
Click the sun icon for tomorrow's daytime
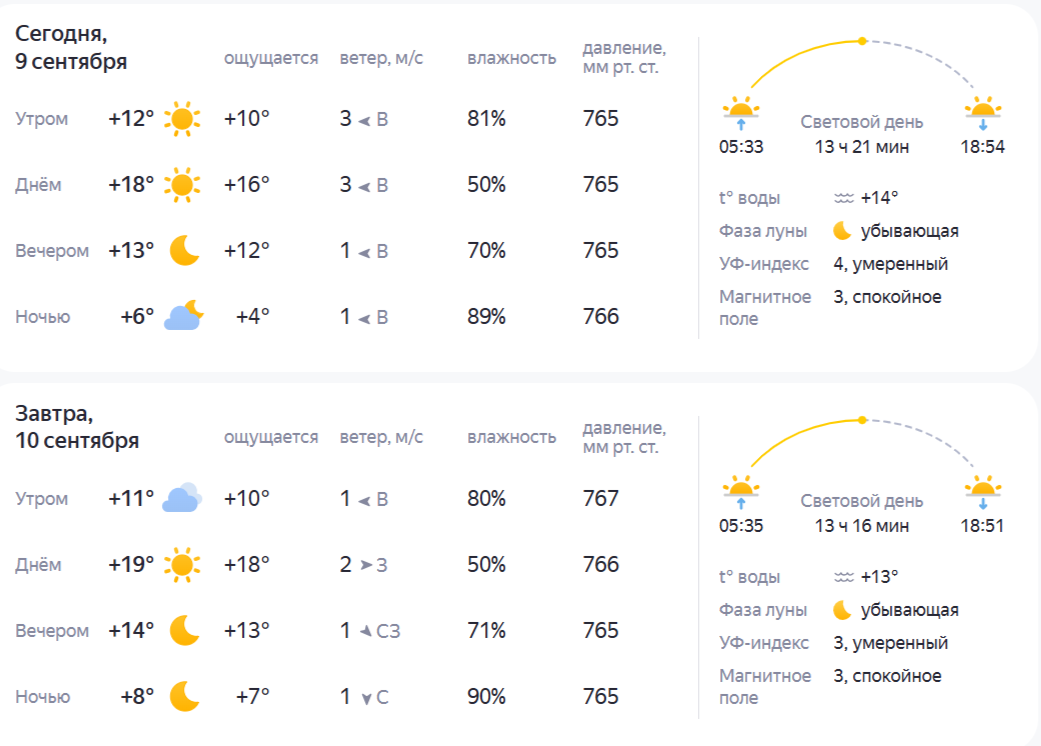pyautogui.click(x=182, y=564)
